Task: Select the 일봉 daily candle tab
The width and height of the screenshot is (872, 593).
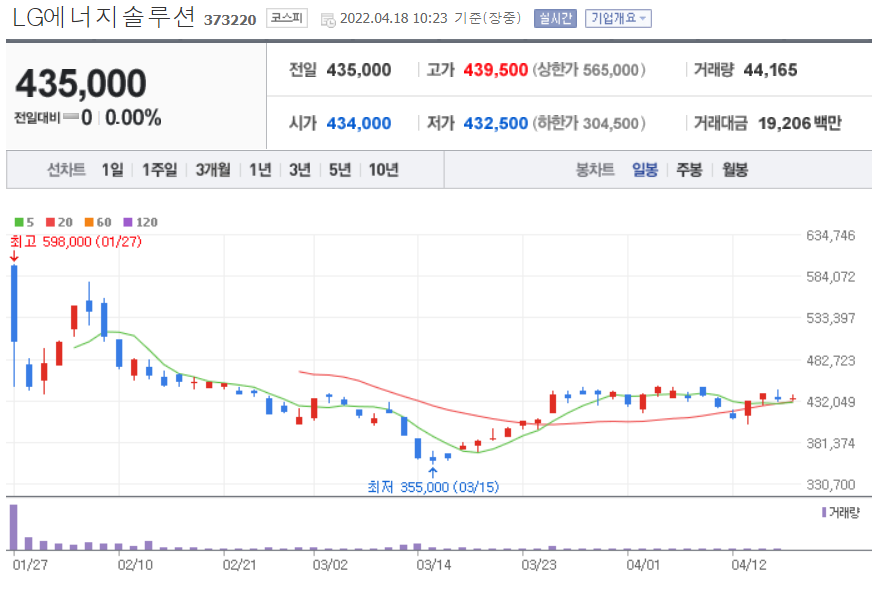Action: (645, 169)
